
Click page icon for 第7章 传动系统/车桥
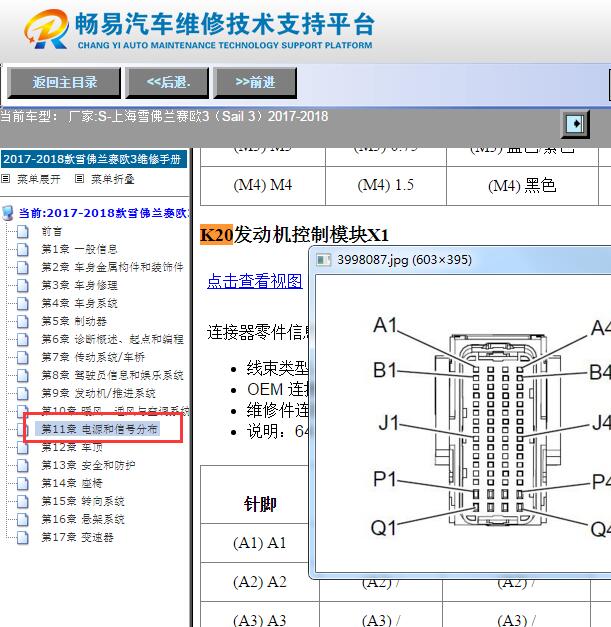[x=23, y=357]
